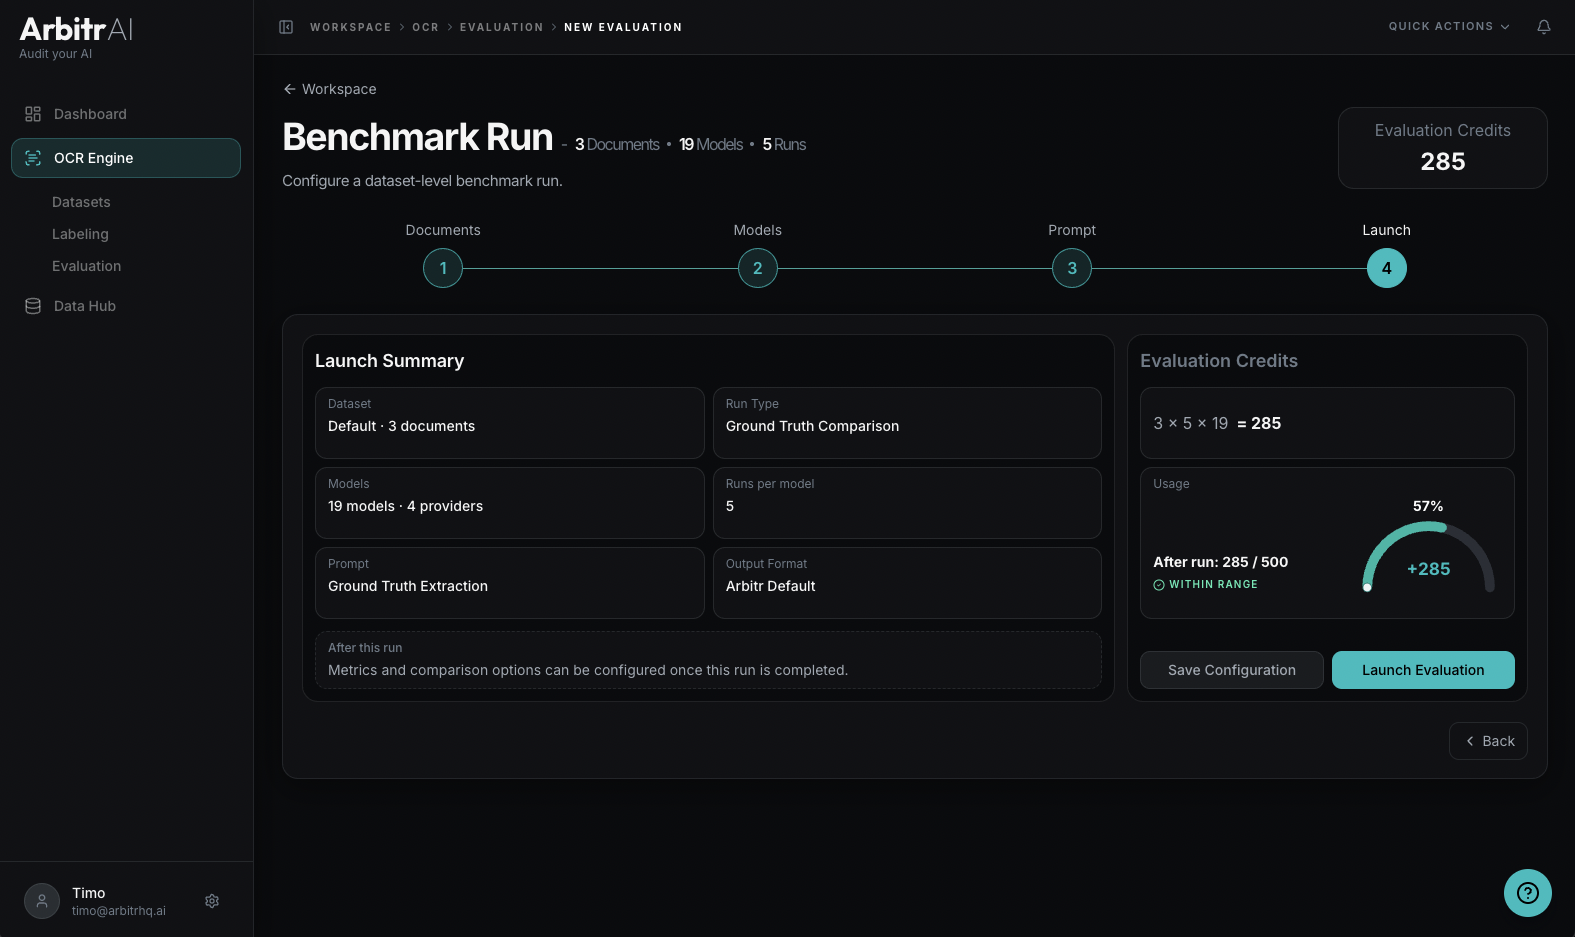Open Labeling submenu item
Screen dimensions: 1575x937
(80, 234)
